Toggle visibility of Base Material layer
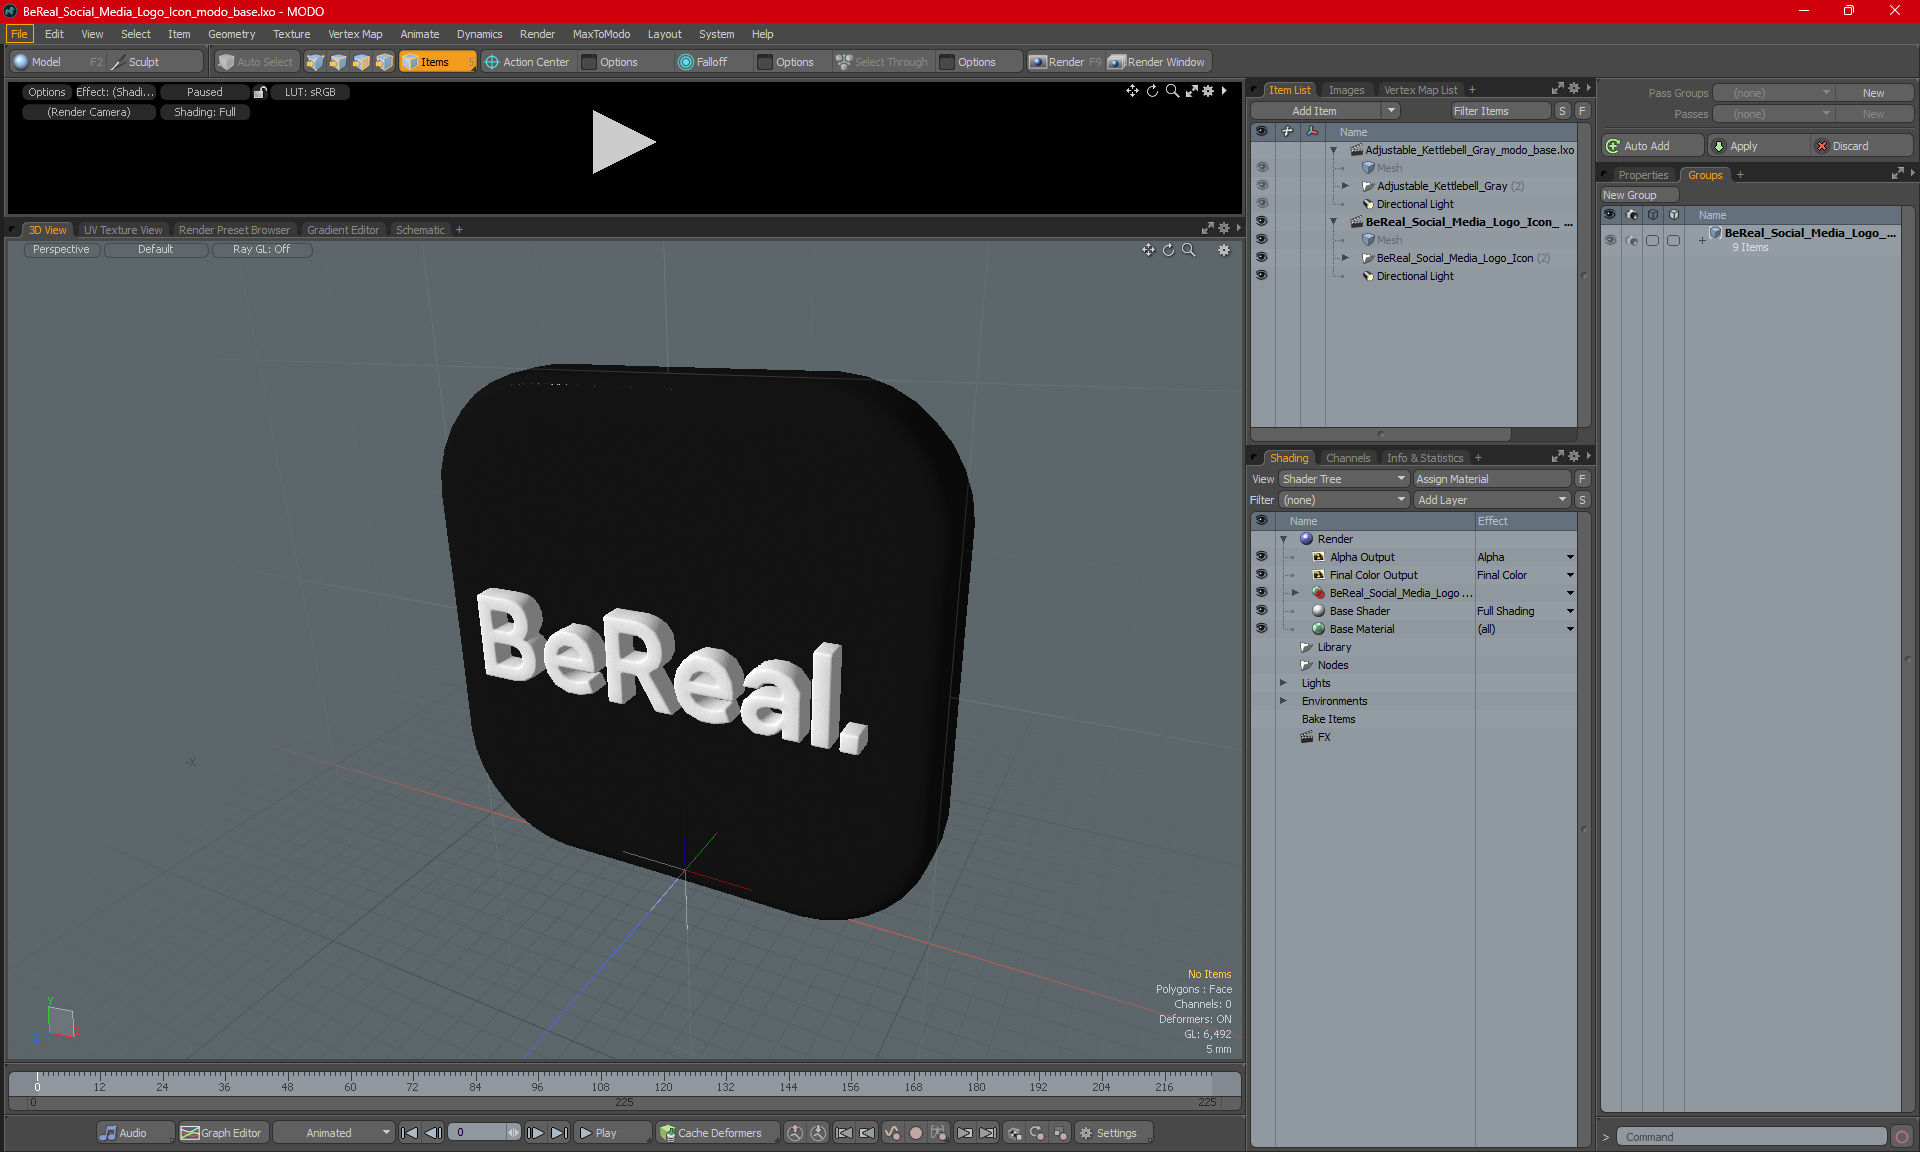The height and width of the screenshot is (1152, 1920). 1262,629
